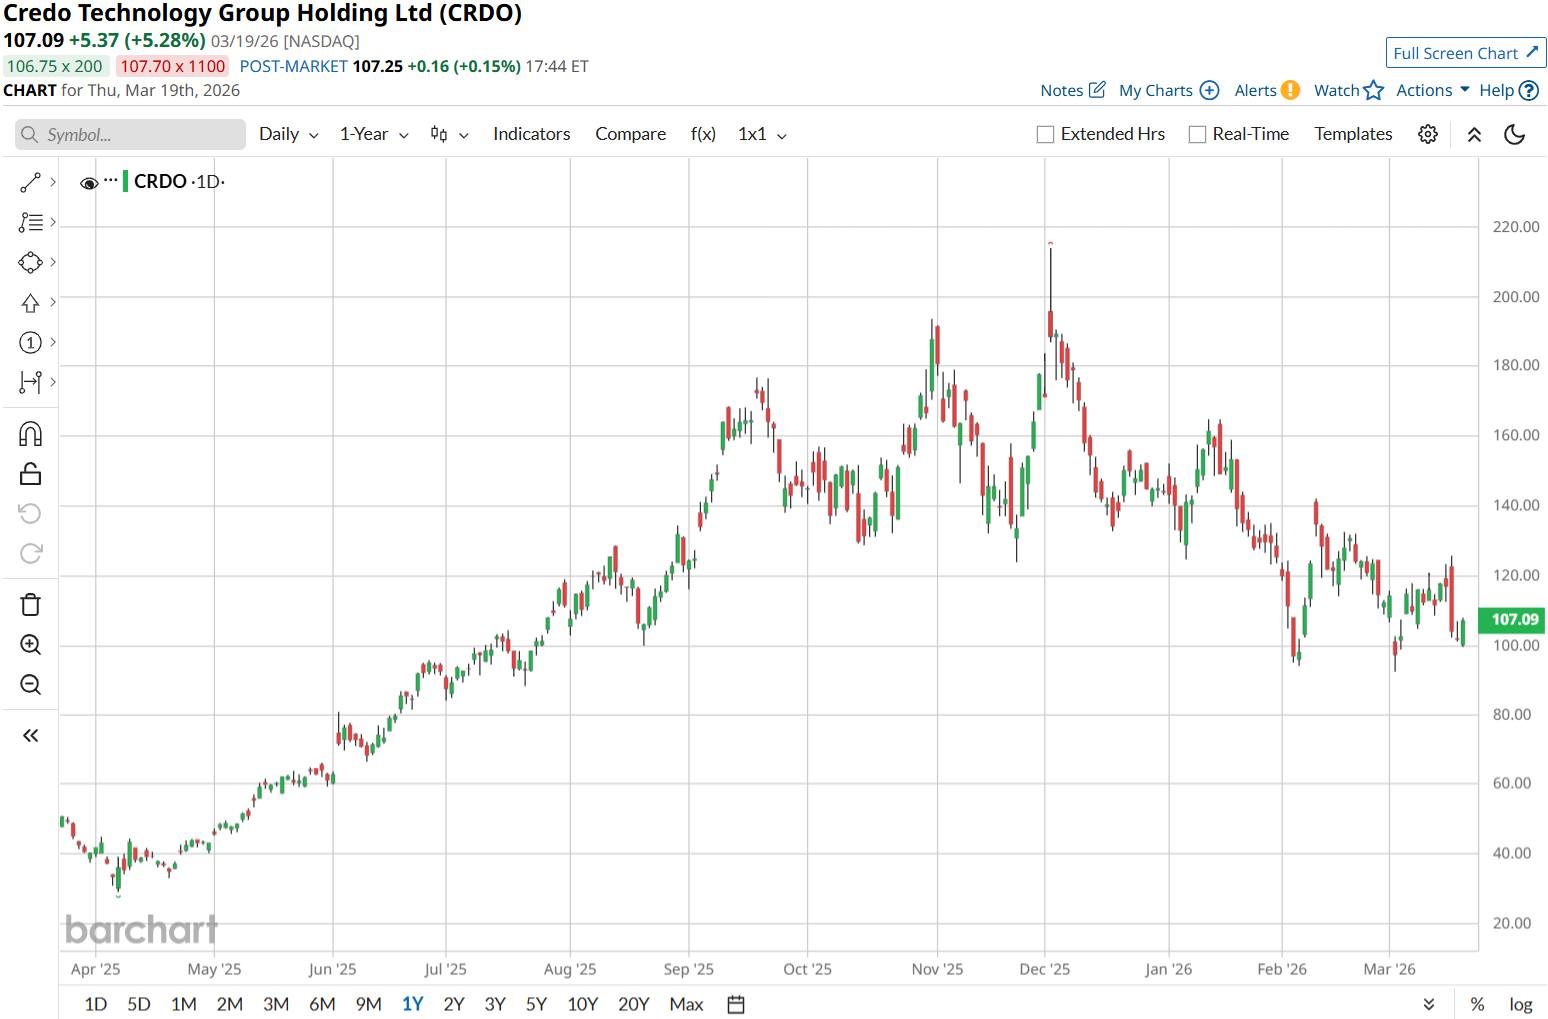Delete drawings with the trash icon
Viewport: 1548px width, 1019px height.
tap(30, 605)
